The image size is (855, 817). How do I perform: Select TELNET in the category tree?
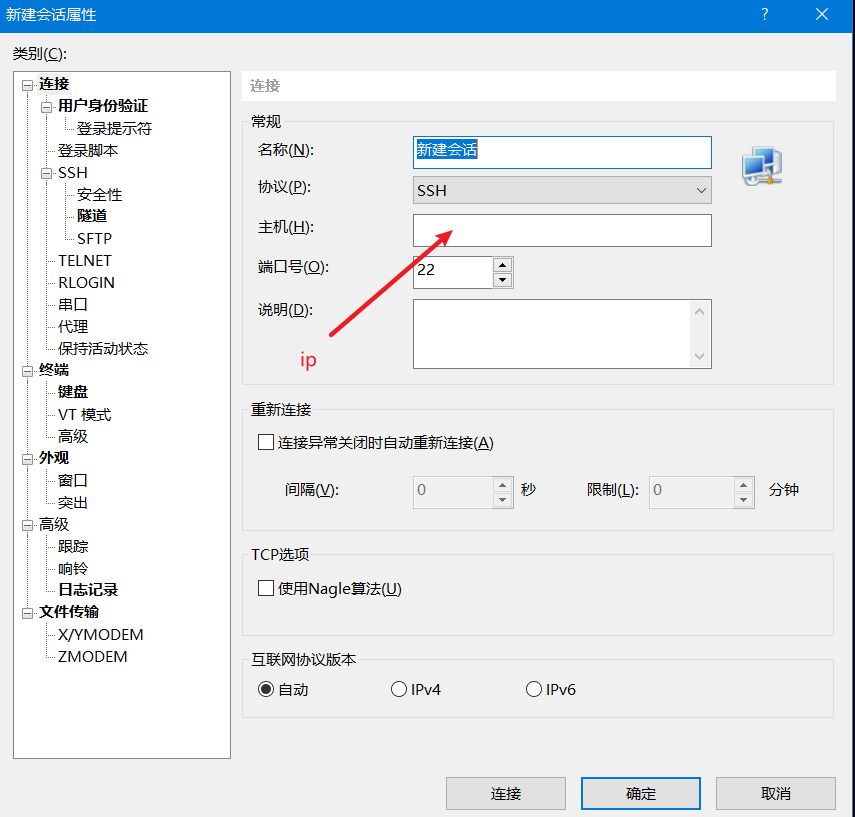pyautogui.click(x=85, y=261)
